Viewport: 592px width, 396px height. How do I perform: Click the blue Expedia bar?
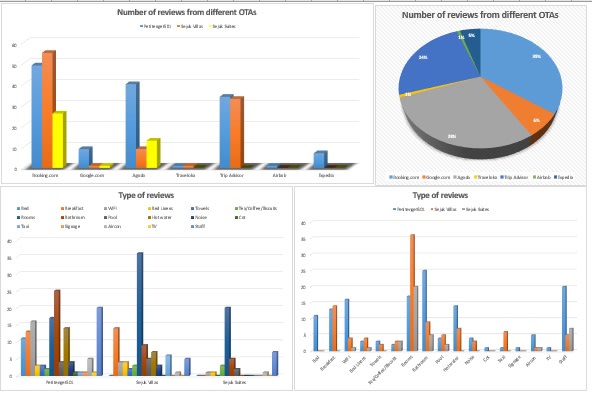[320, 160]
